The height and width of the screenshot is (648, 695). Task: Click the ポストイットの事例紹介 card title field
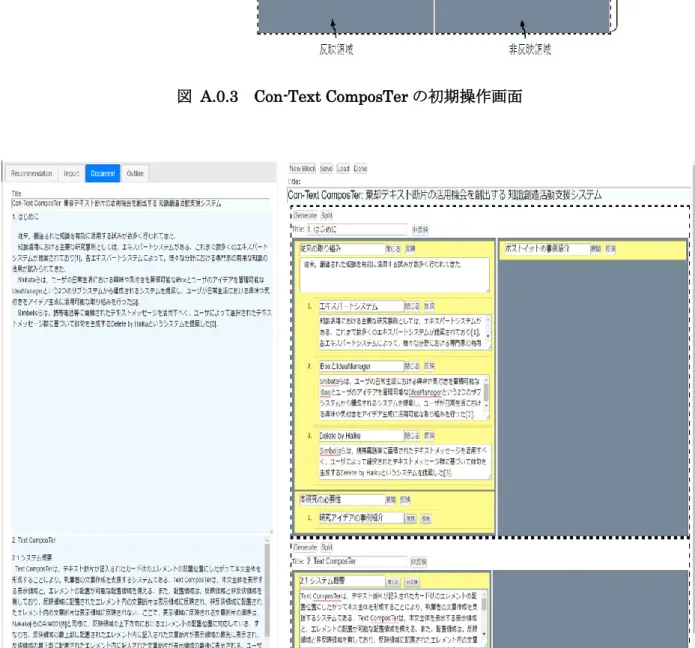coord(547,249)
